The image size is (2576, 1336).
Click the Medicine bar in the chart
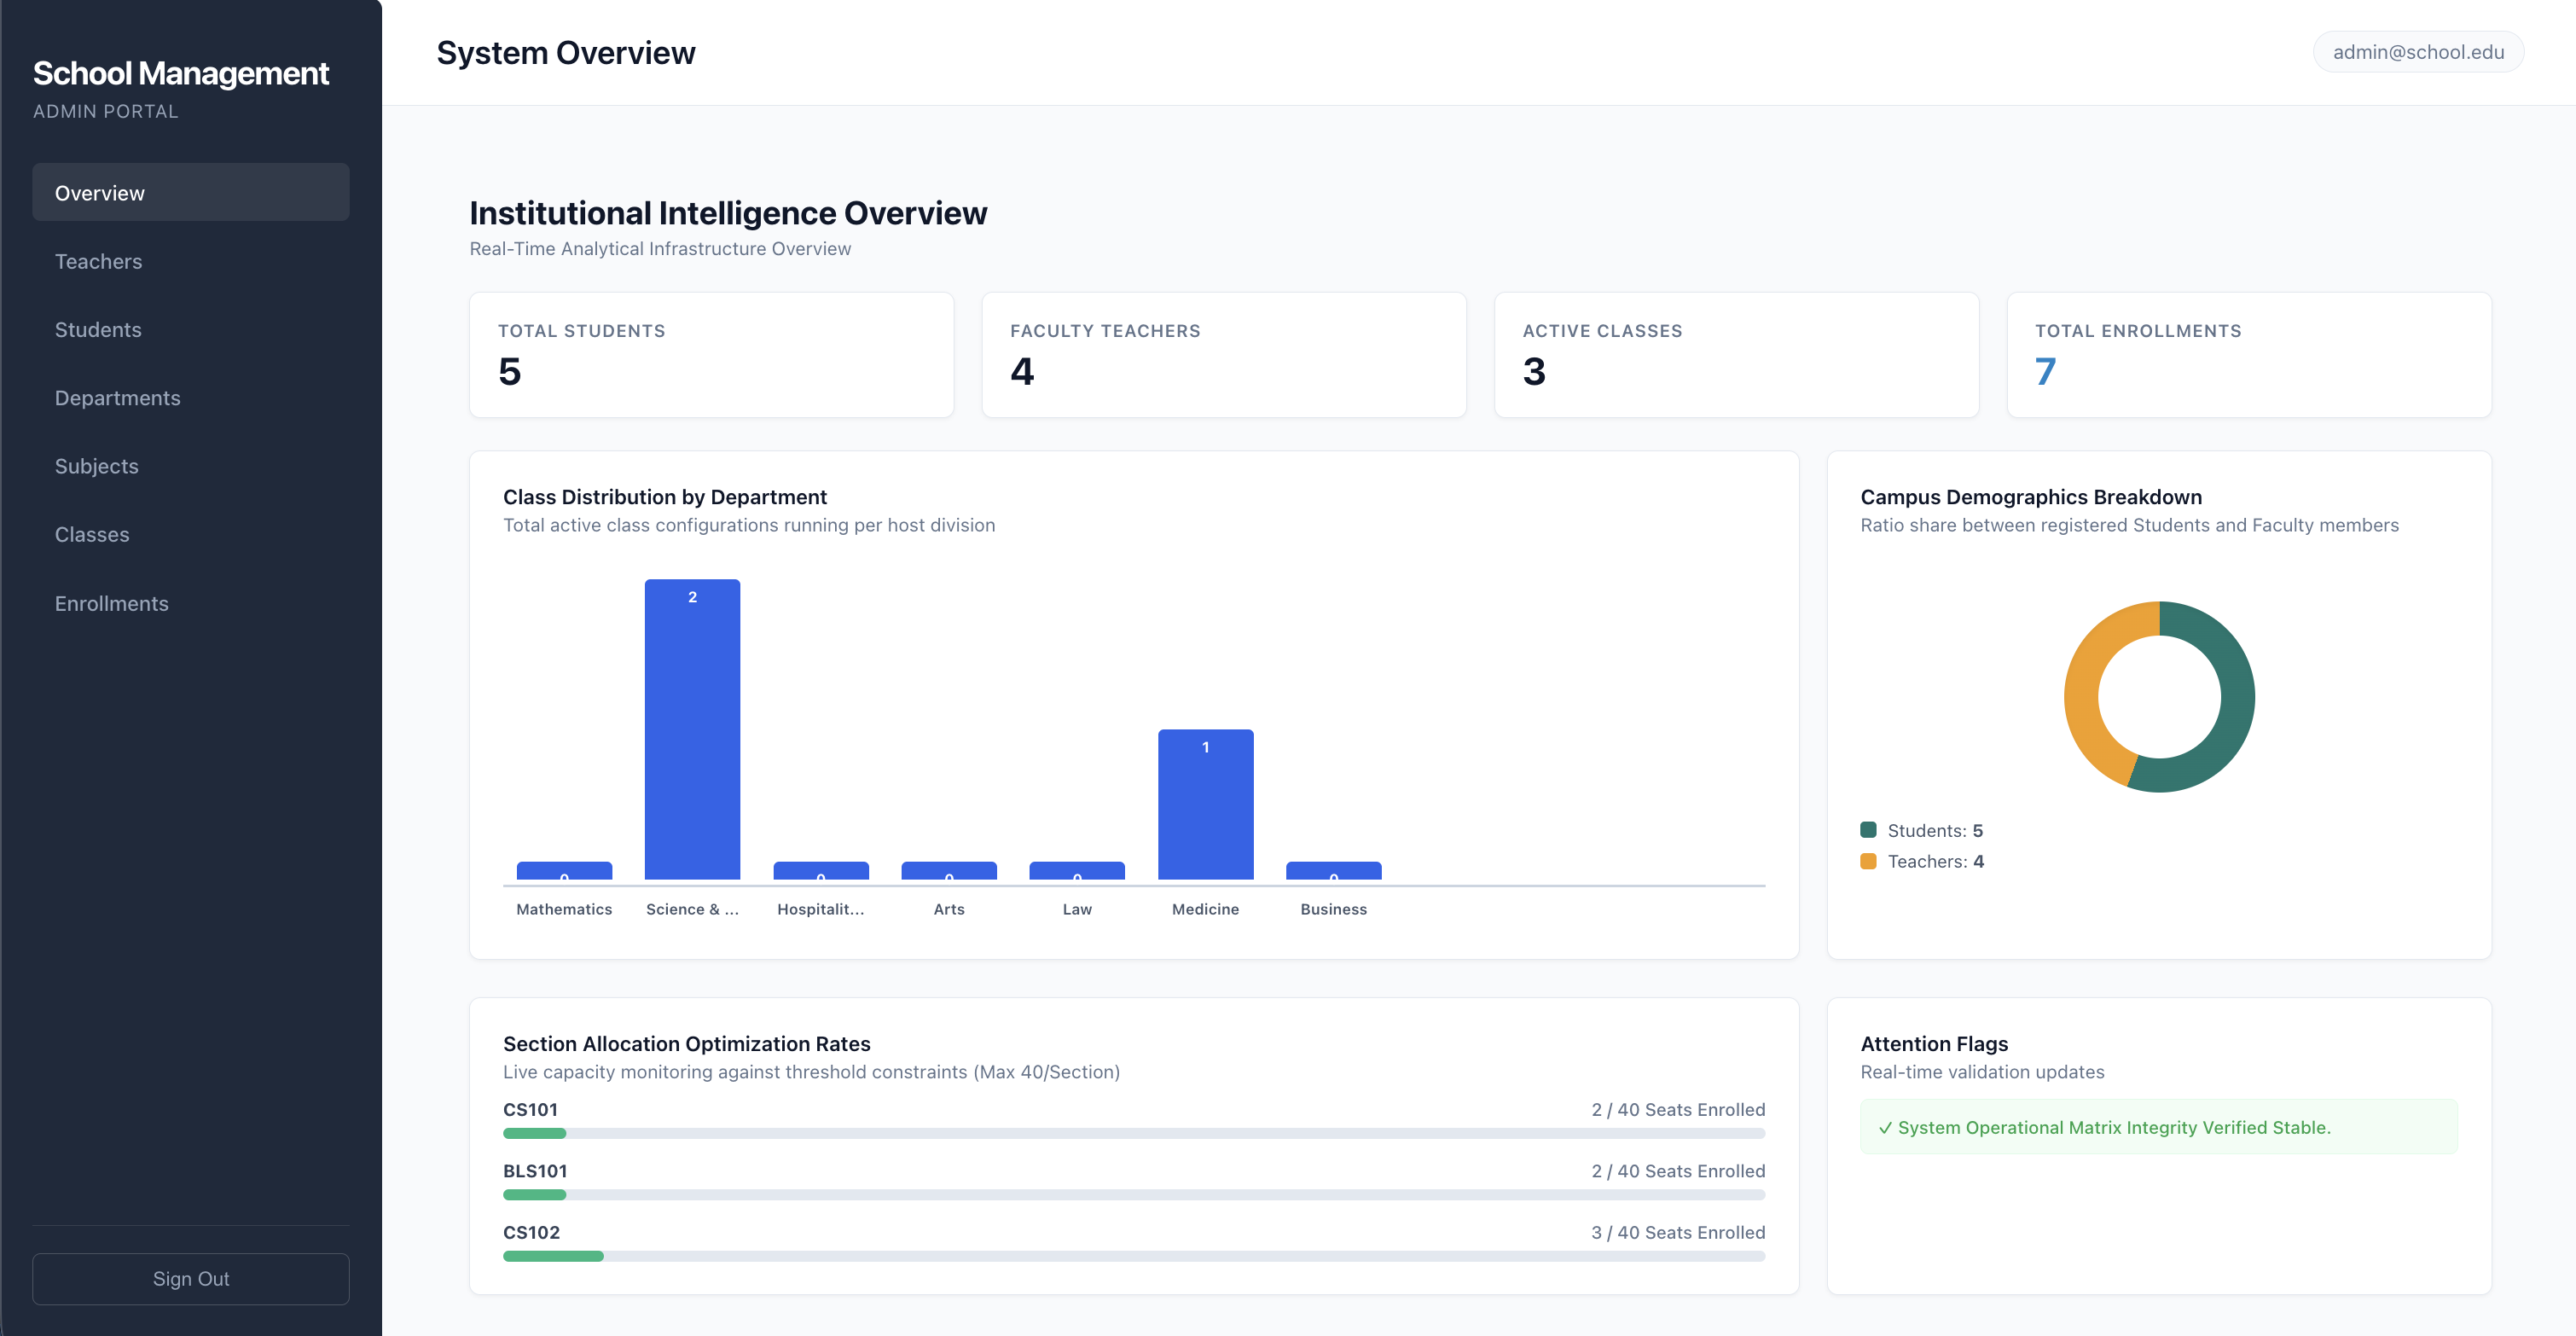1205,804
